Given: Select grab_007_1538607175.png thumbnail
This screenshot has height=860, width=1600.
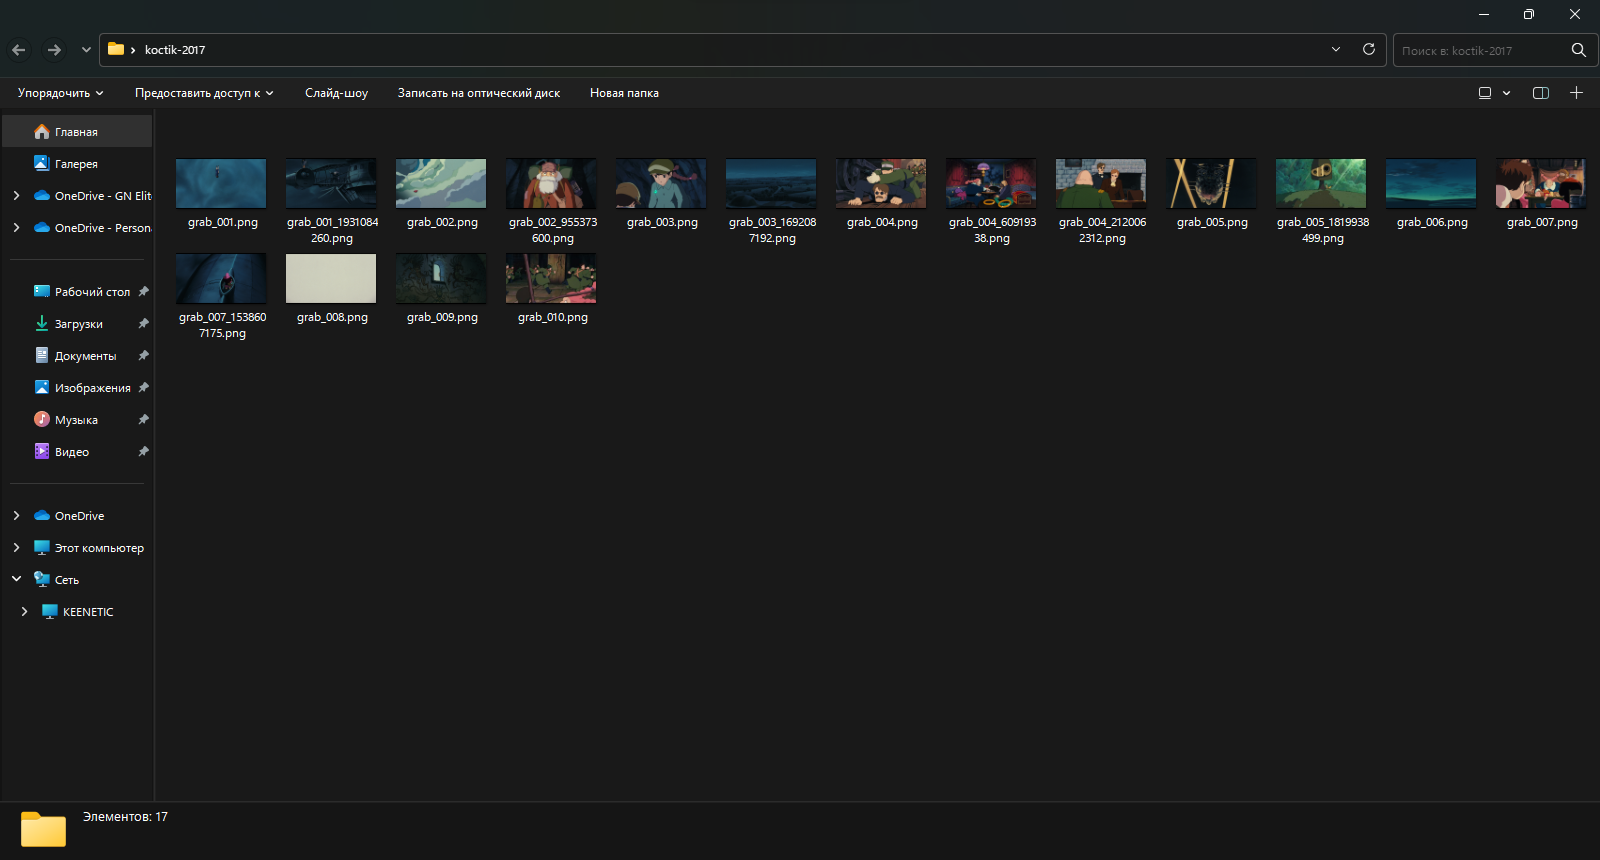Looking at the screenshot, I should (x=221, y=278).
